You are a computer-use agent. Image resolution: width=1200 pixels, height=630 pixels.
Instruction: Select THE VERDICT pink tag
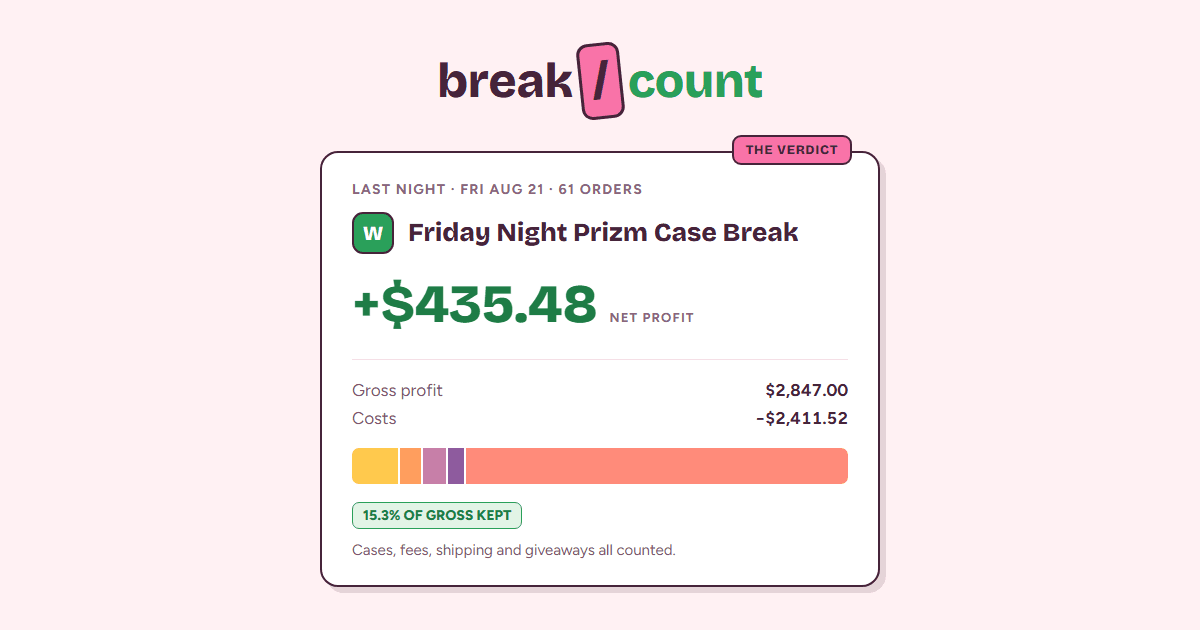[x=792, y=150]
